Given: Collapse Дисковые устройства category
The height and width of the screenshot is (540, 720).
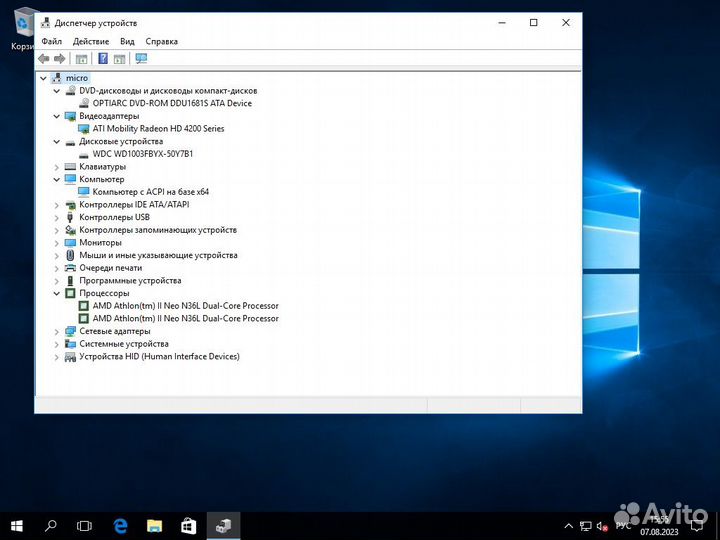Looking at the screenshot, I should coord(56,141).
